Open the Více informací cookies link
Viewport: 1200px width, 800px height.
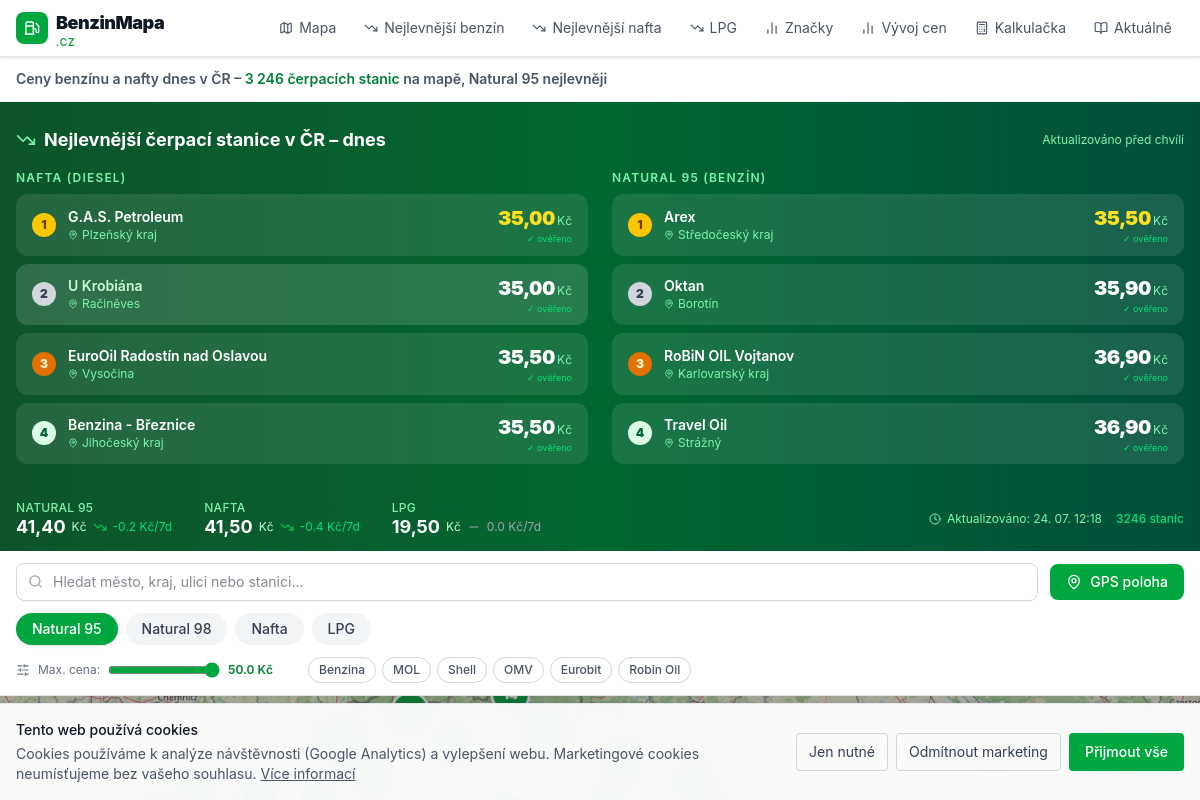point(308,774)
